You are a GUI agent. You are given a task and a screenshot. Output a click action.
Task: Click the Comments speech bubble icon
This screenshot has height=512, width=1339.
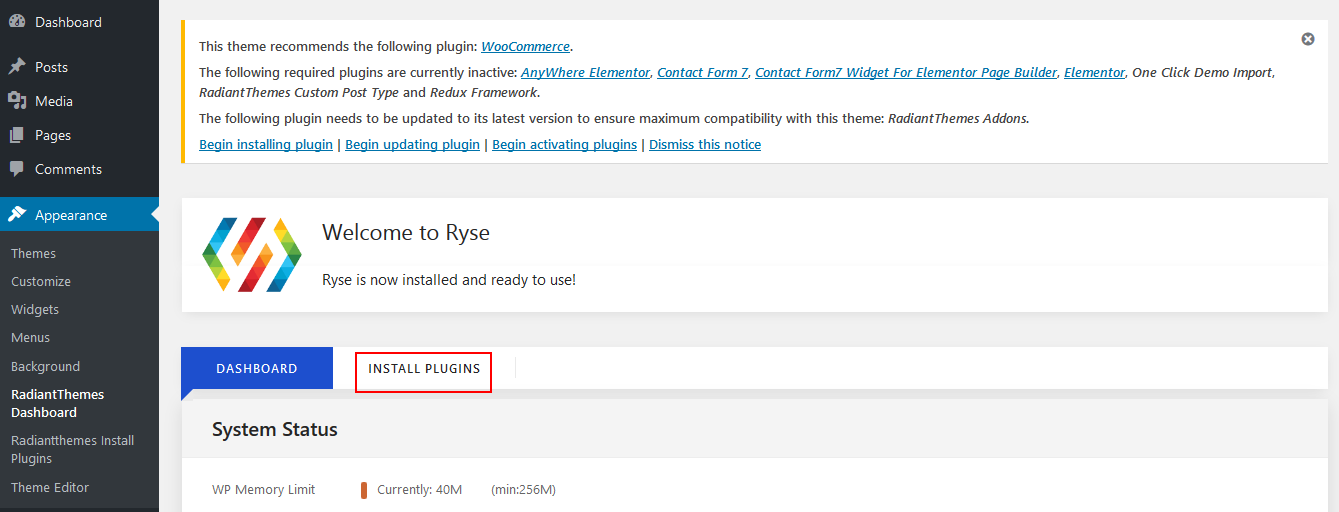click(17, 169)
